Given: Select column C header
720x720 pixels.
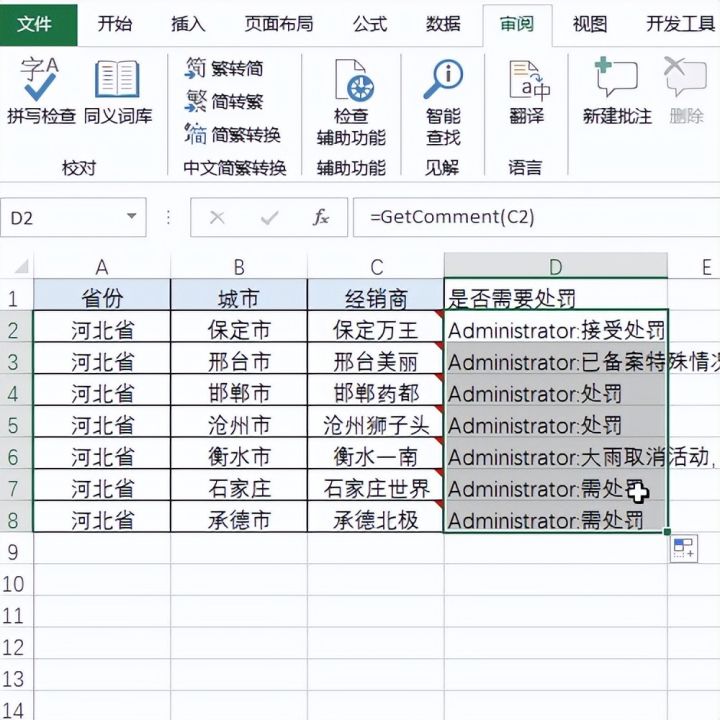Looking at the screenshot, I should click(376, 267).
